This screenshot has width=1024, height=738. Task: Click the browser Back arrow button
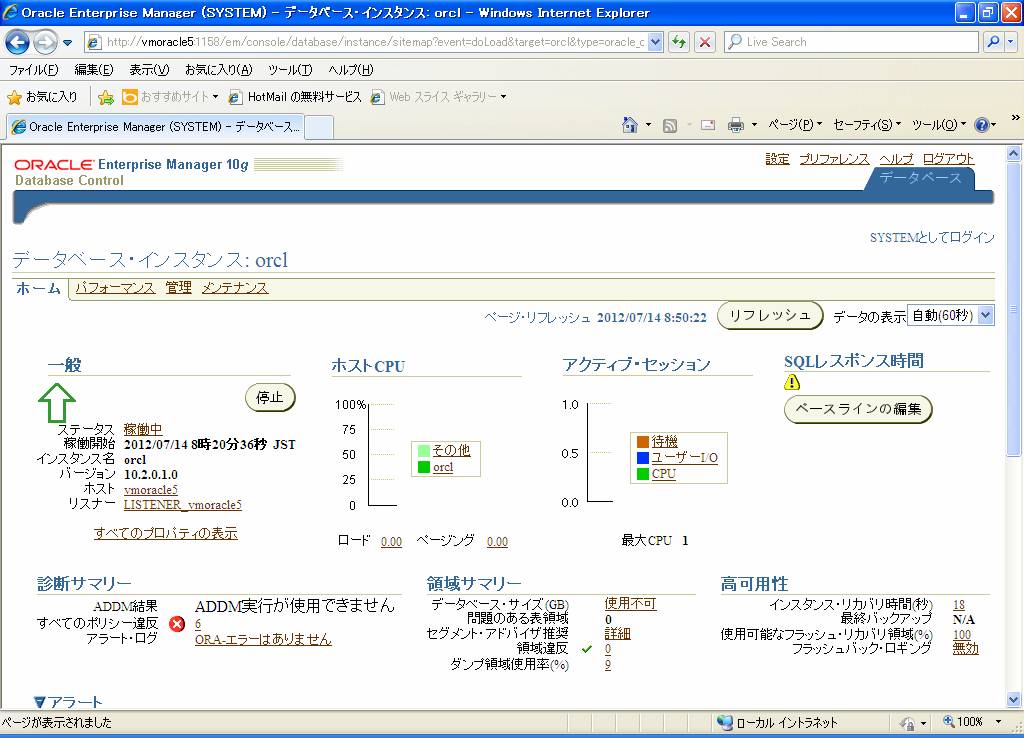pyautogui.click(x=18, y=42)
